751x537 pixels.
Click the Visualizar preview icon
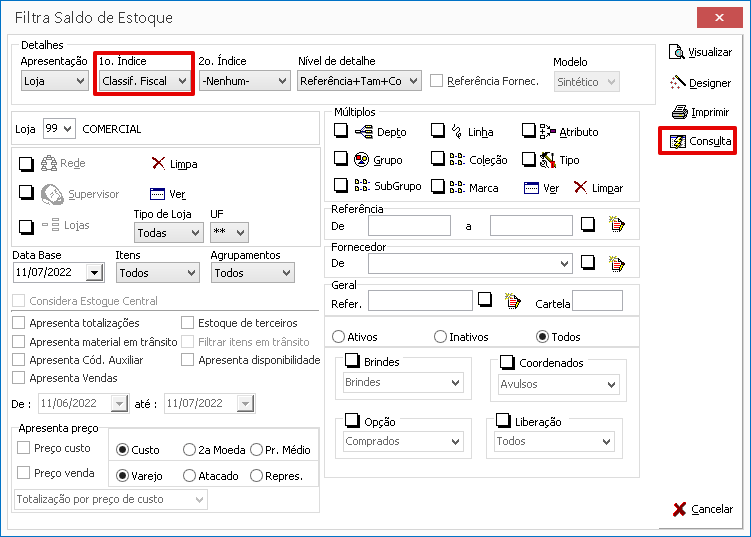coord(677,52)
